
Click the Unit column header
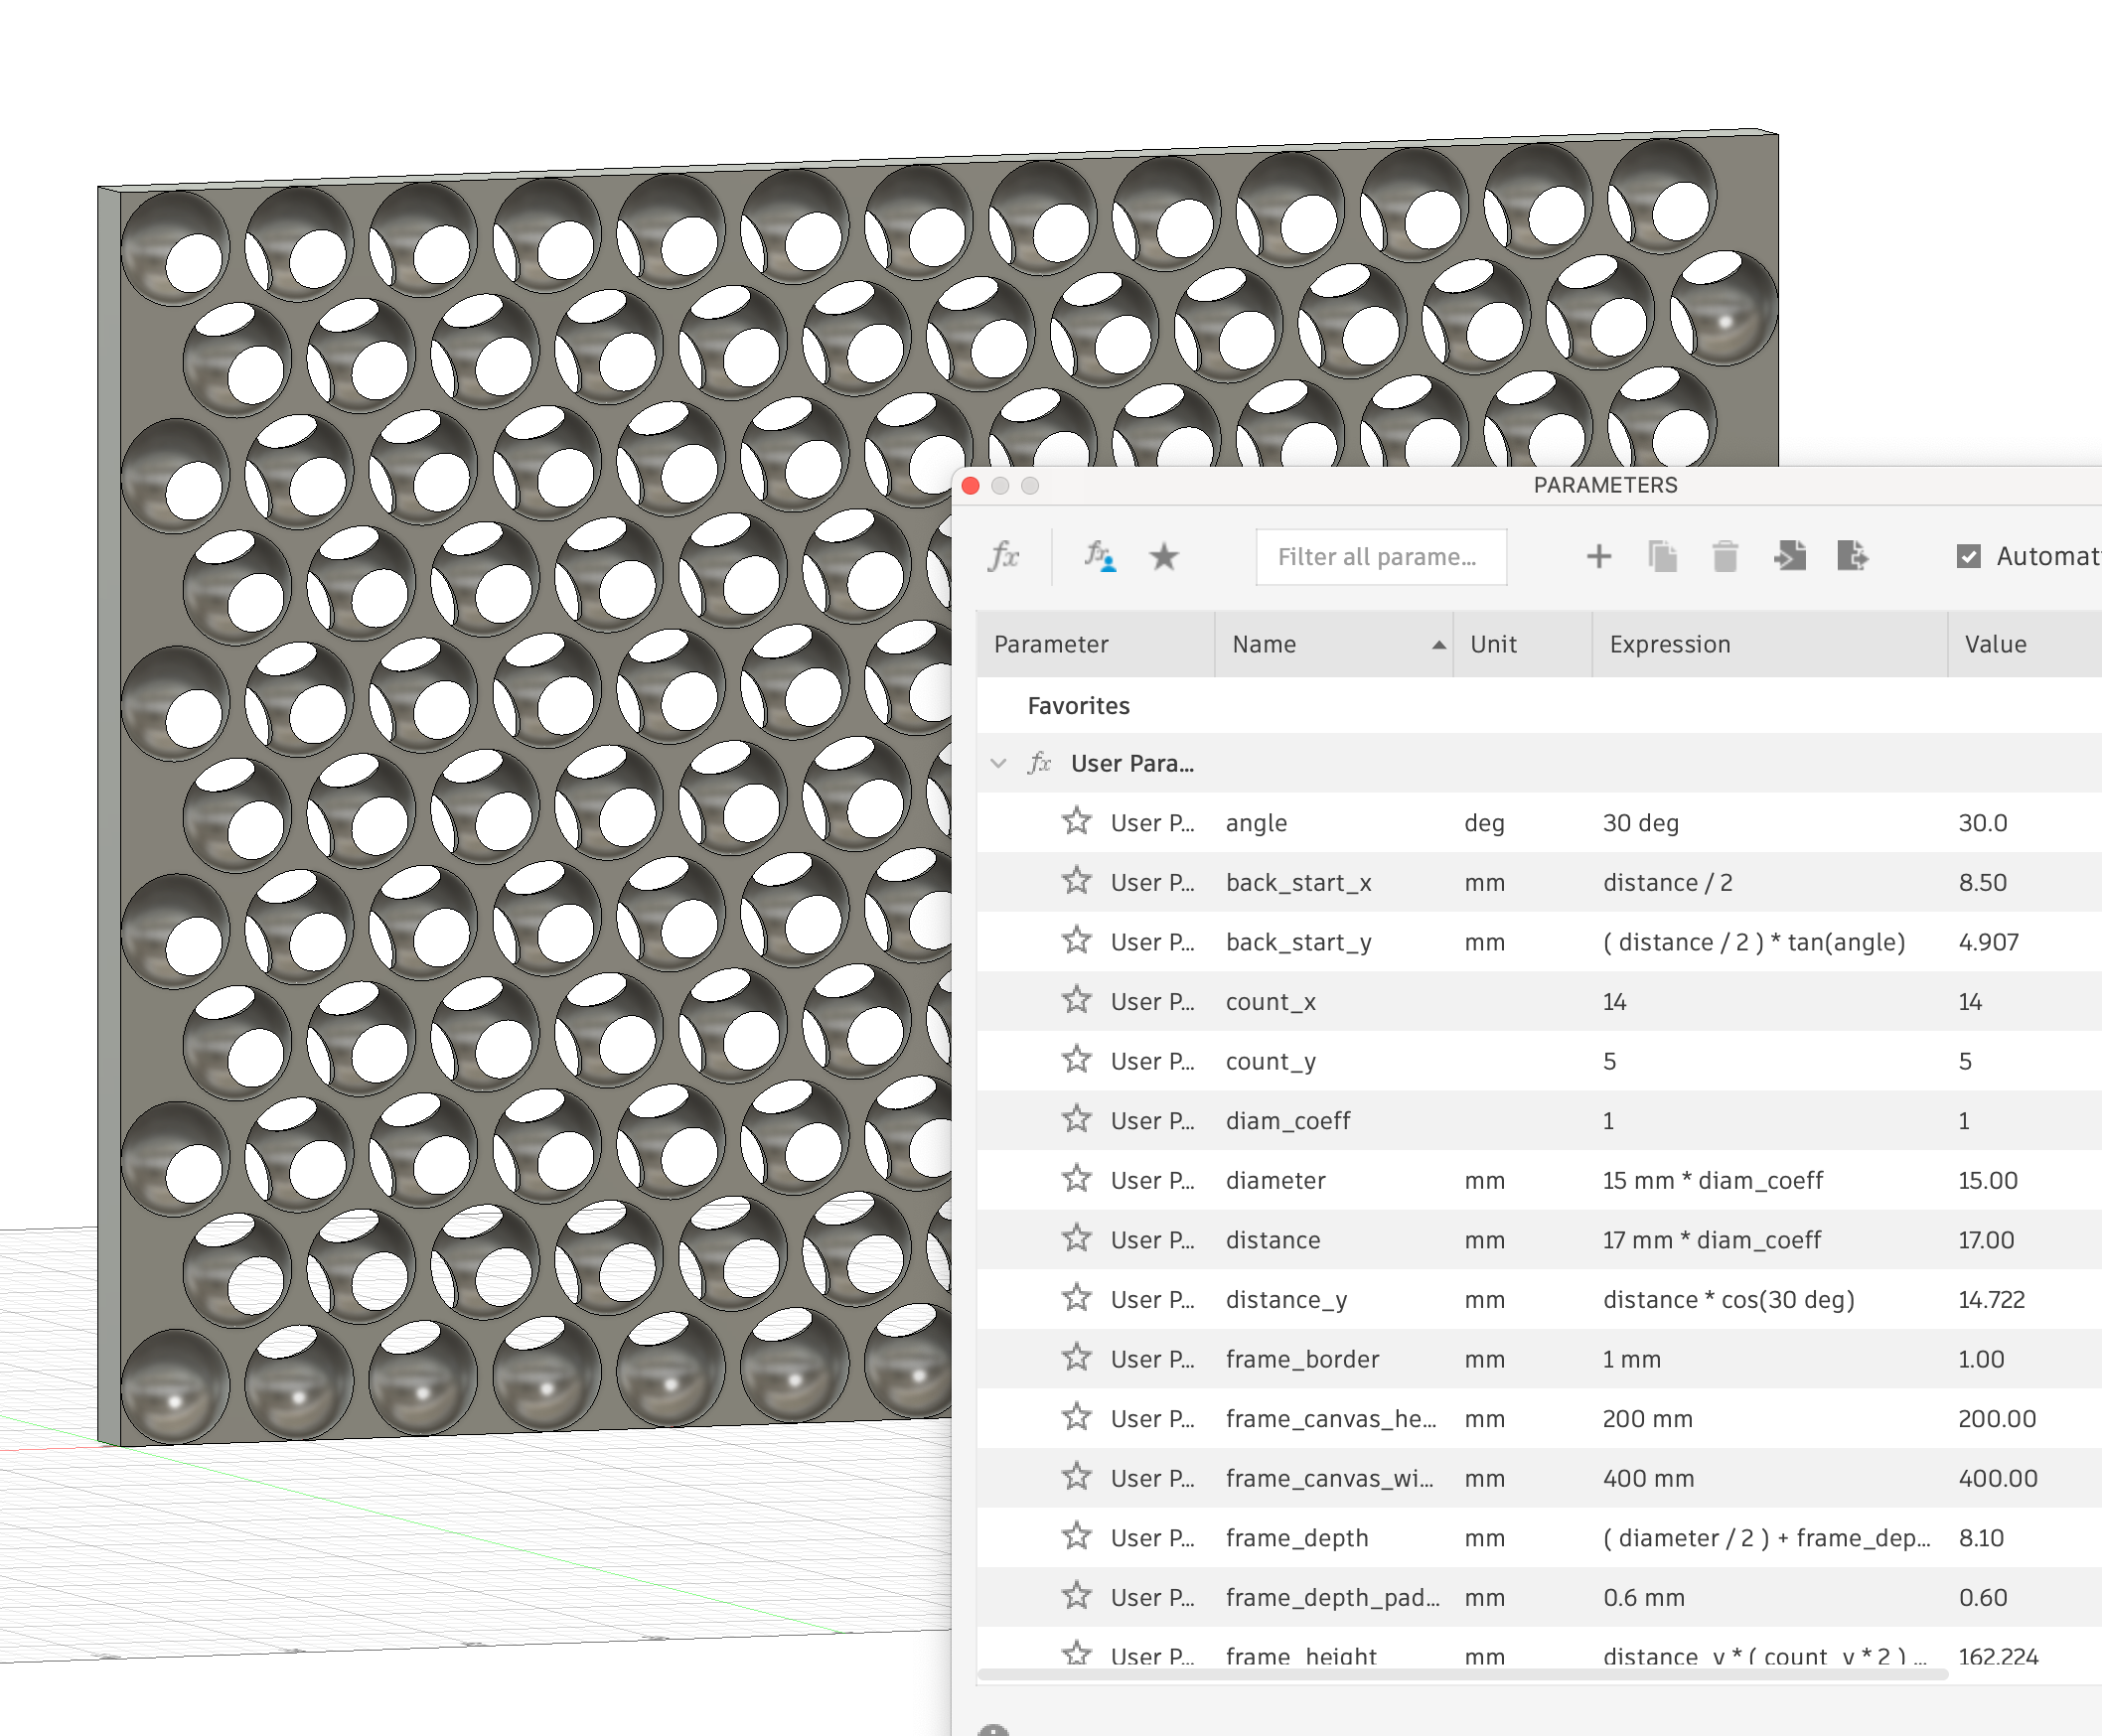(x=1522, y=644)
